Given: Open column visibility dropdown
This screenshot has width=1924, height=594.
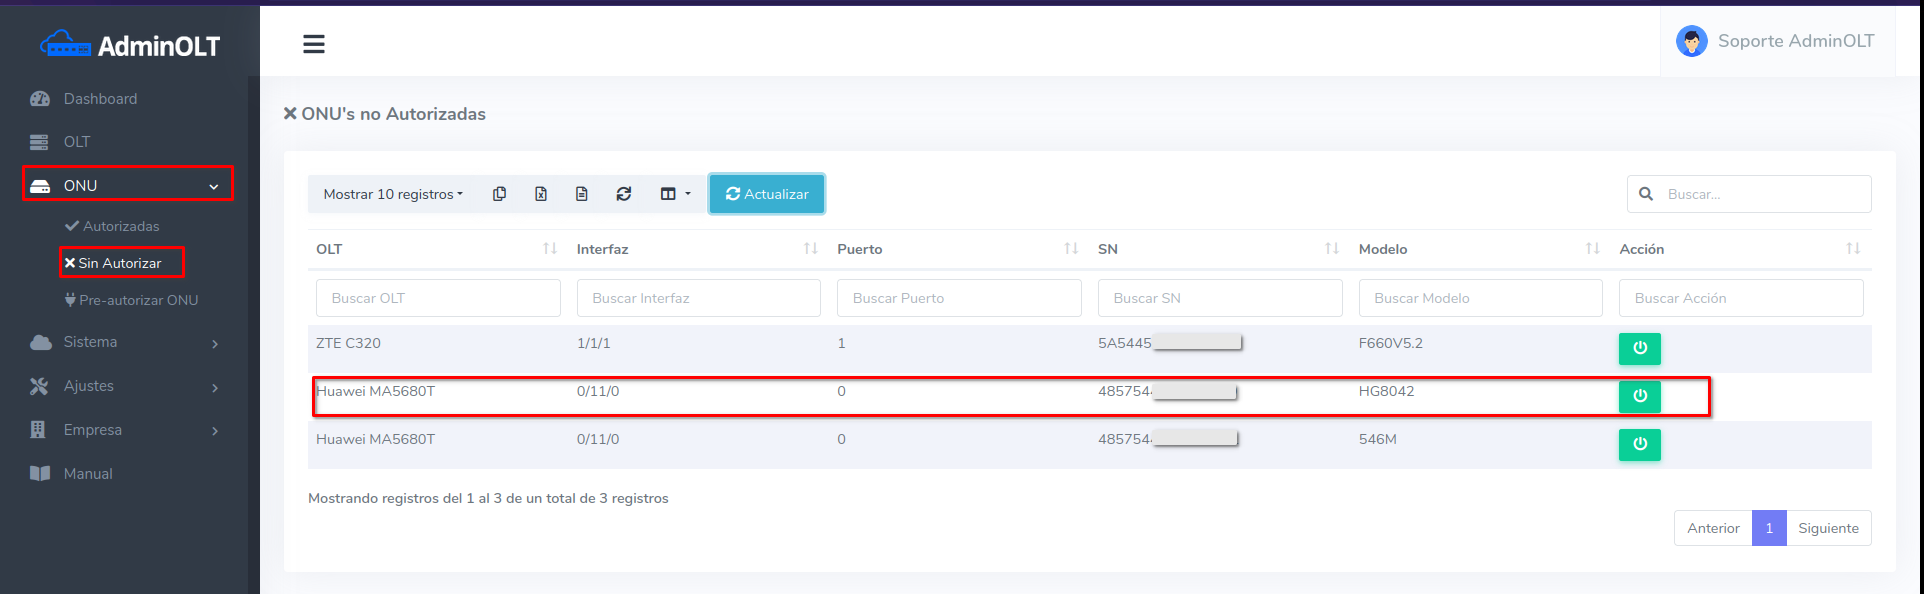Looking at the screenshot, I should (x=675, y=194).
